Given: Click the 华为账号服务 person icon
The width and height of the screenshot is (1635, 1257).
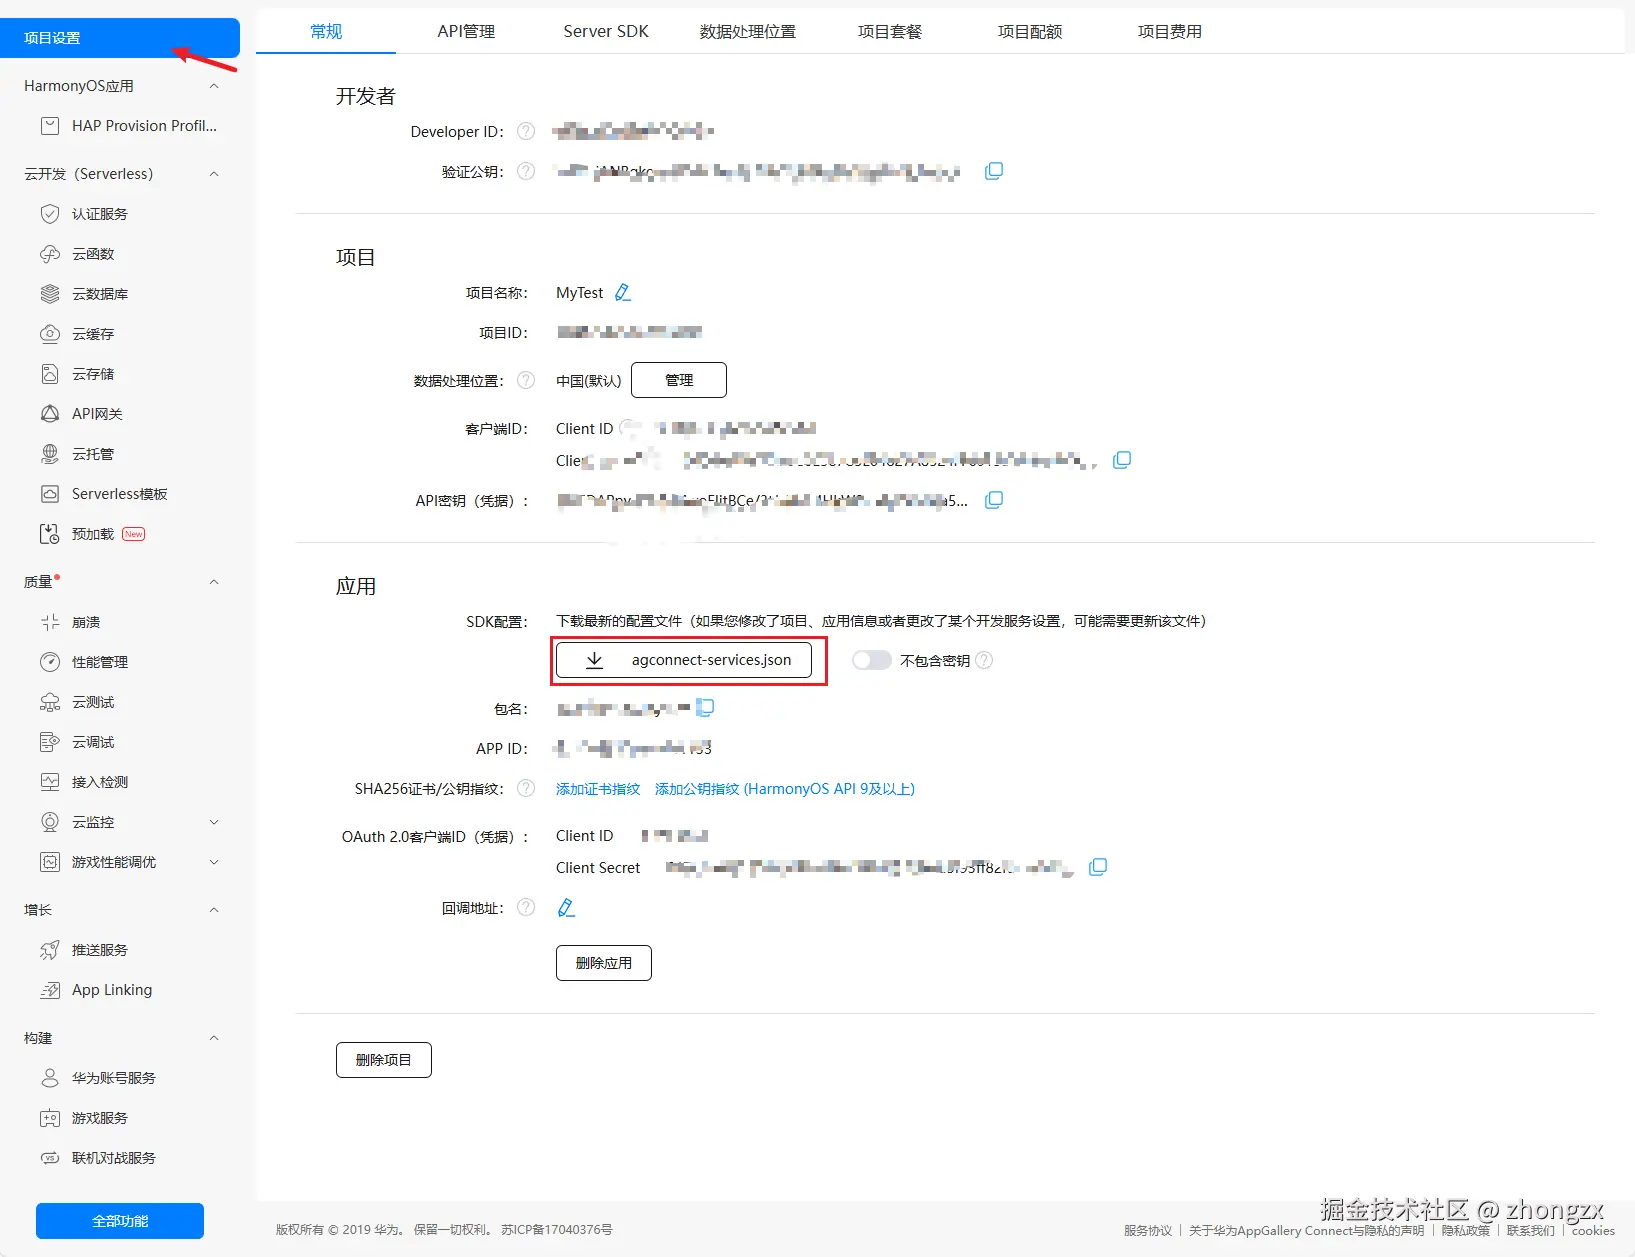Looking at the screenshot, I should (50, 1078).
